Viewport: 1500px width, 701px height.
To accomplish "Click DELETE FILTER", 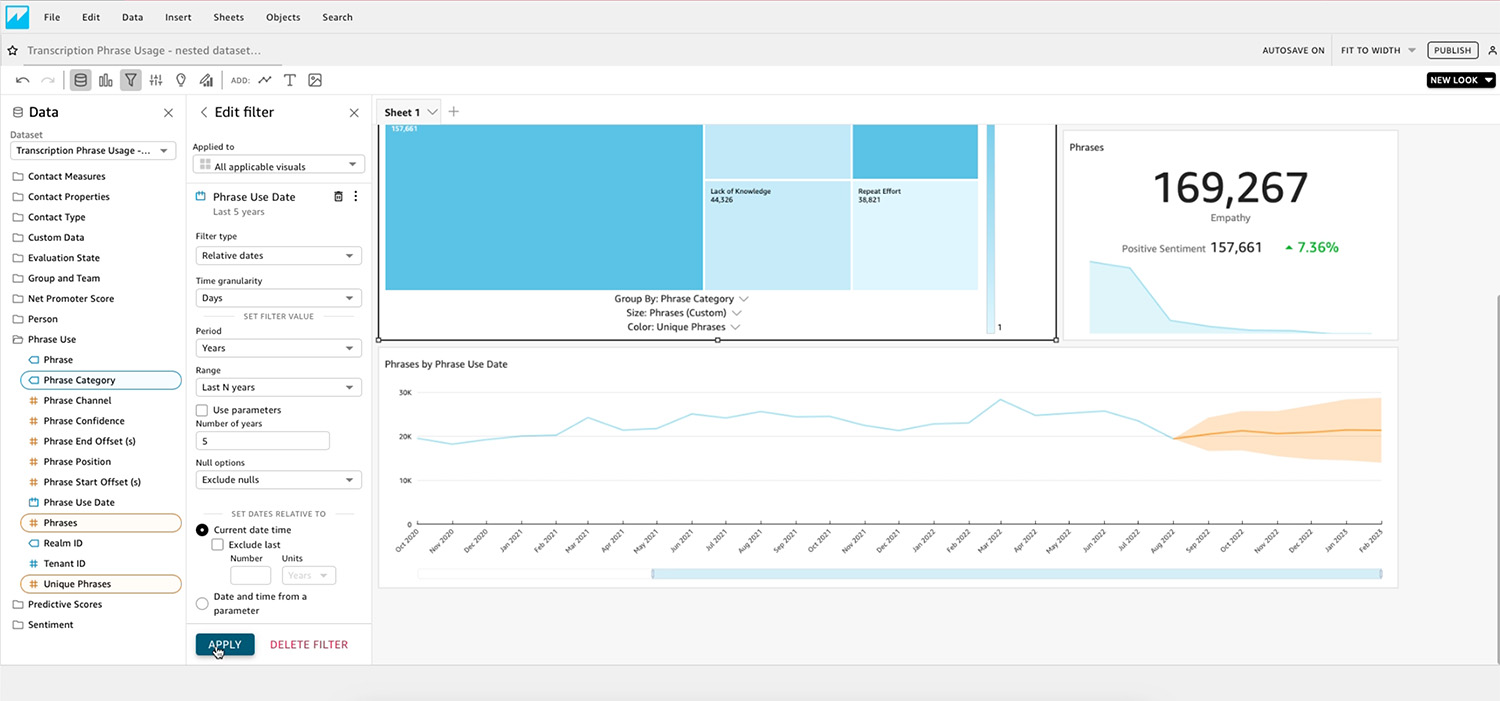I will [x=309, y=645].
